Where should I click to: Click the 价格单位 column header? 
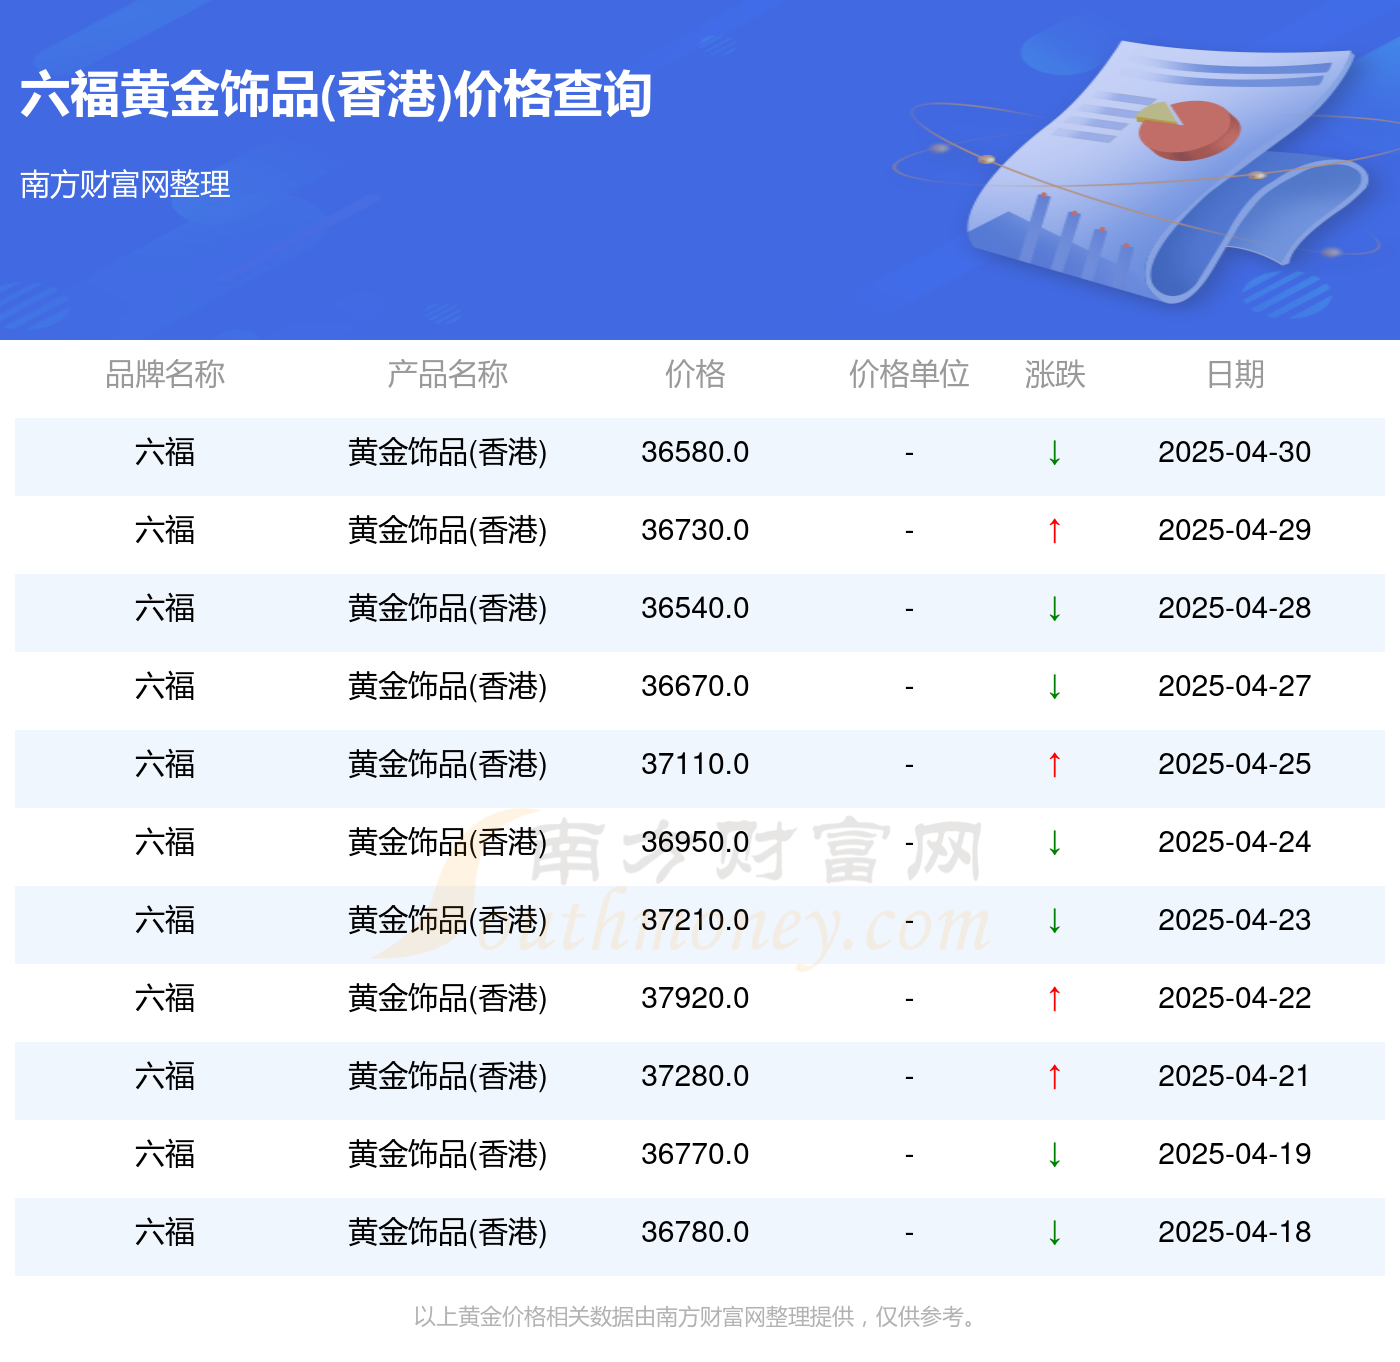[x=909, y=374]
